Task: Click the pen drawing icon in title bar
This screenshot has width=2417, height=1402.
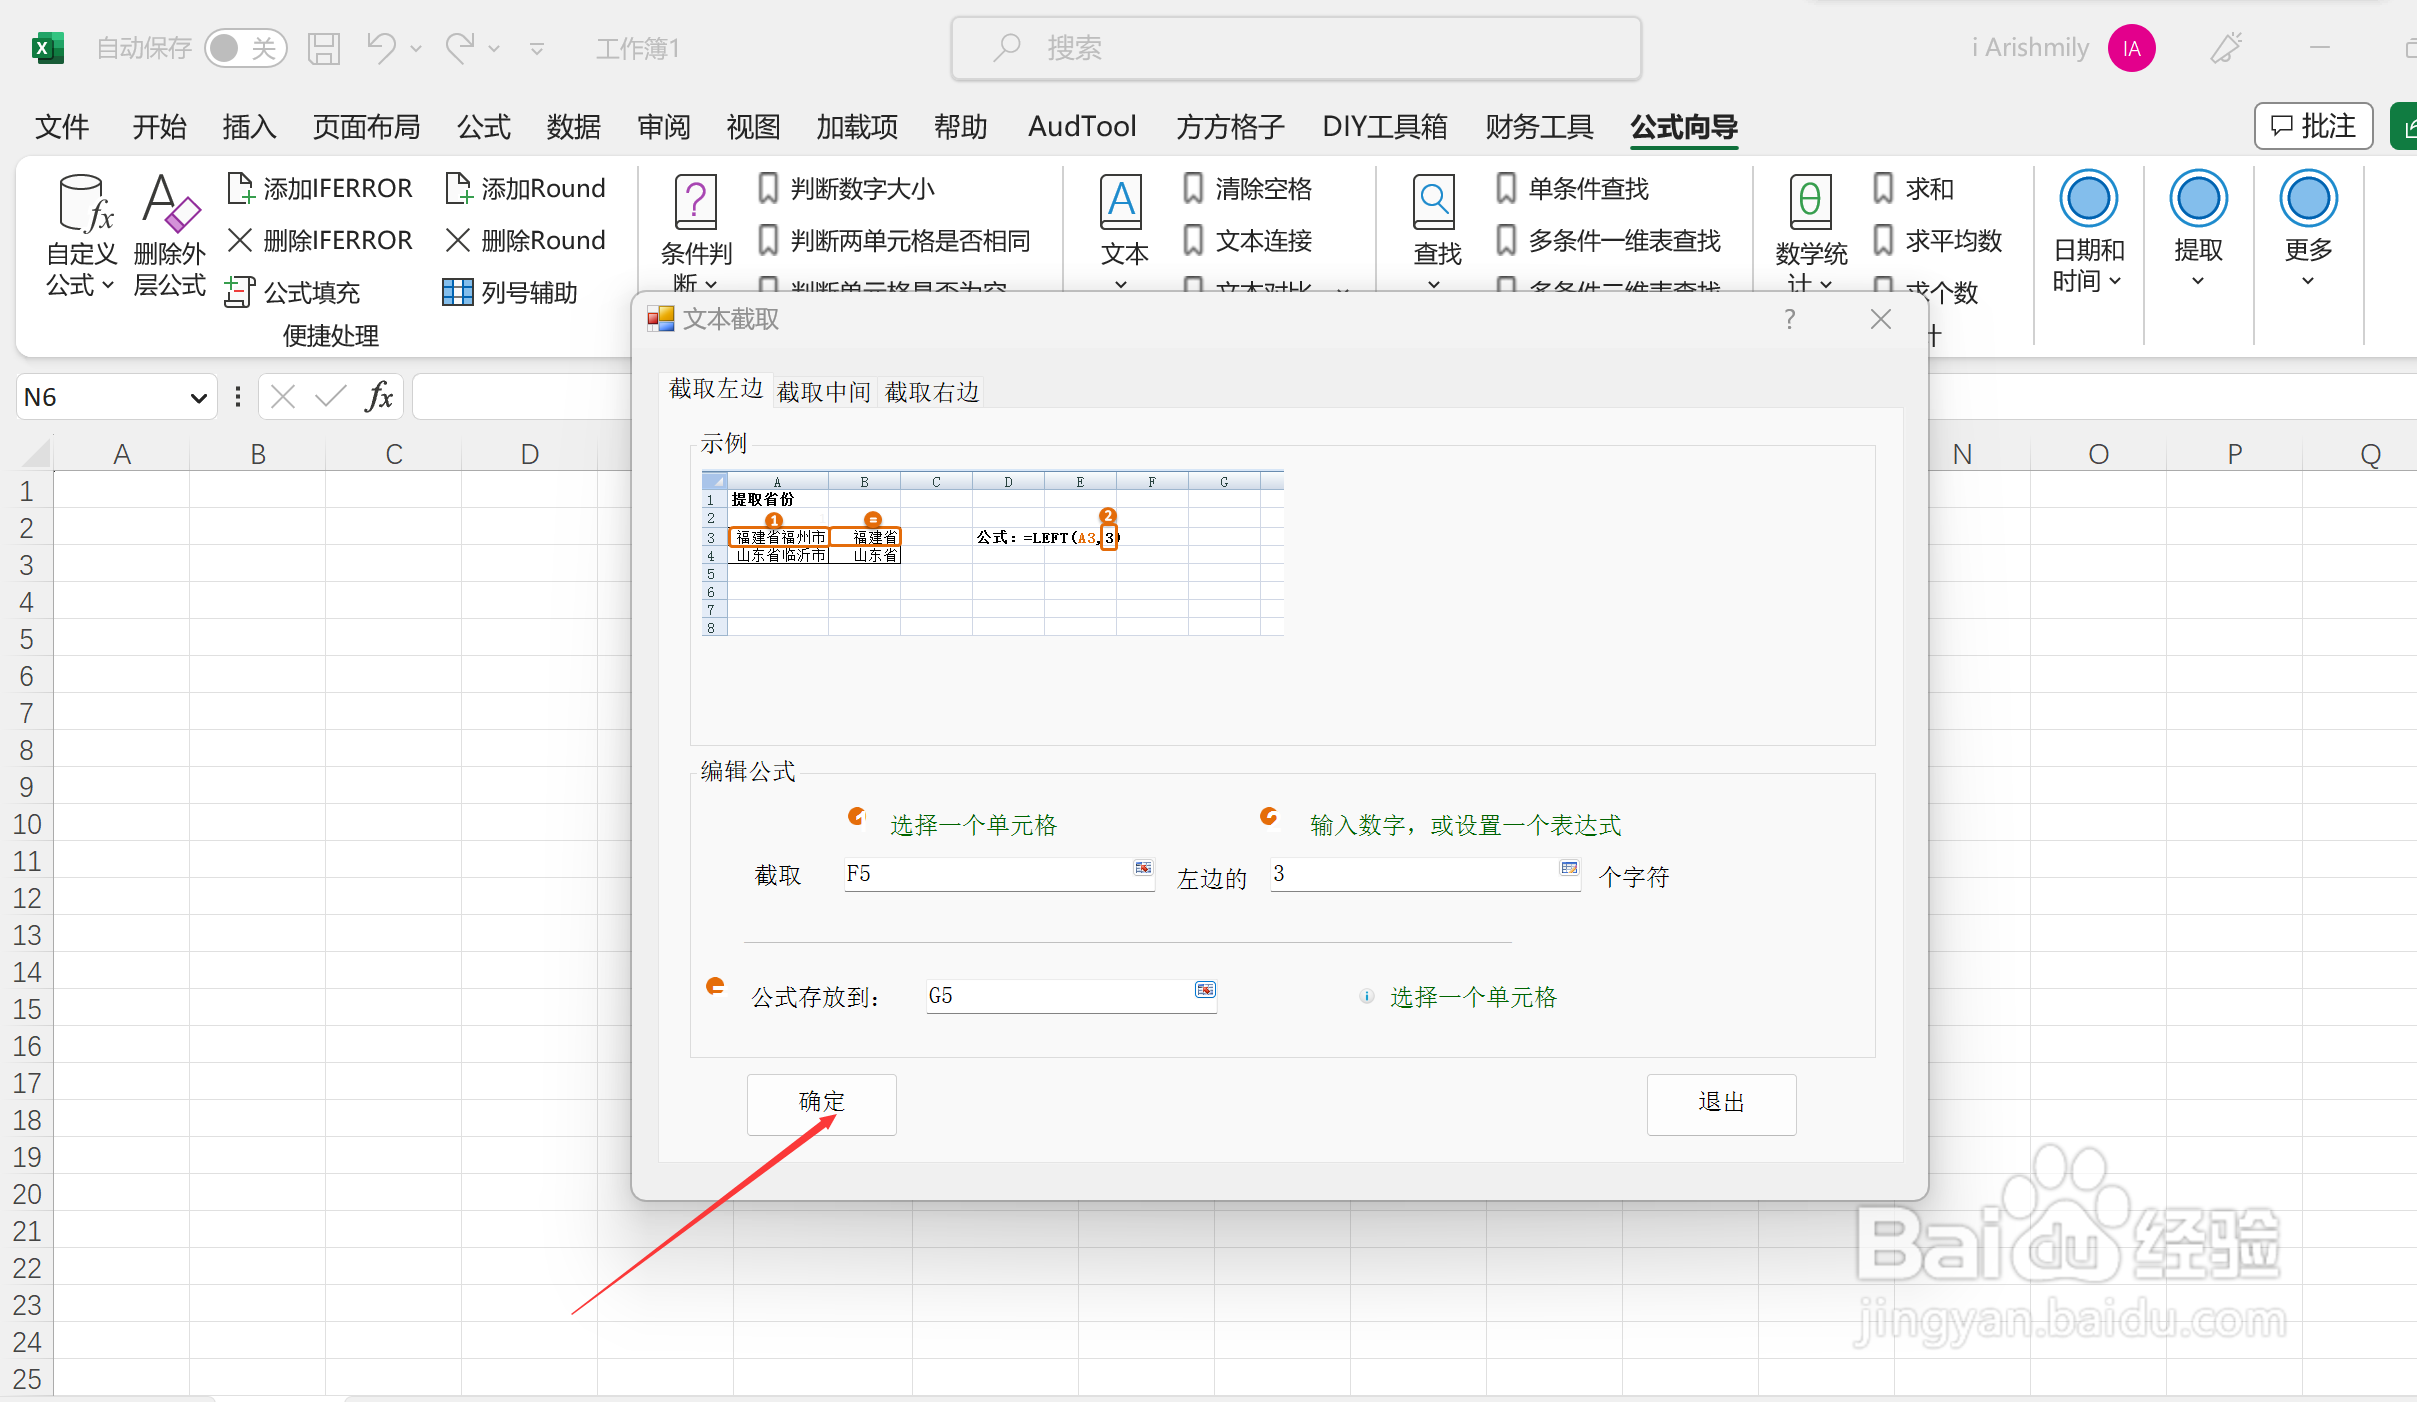Action: click(x=2226, y=48)
